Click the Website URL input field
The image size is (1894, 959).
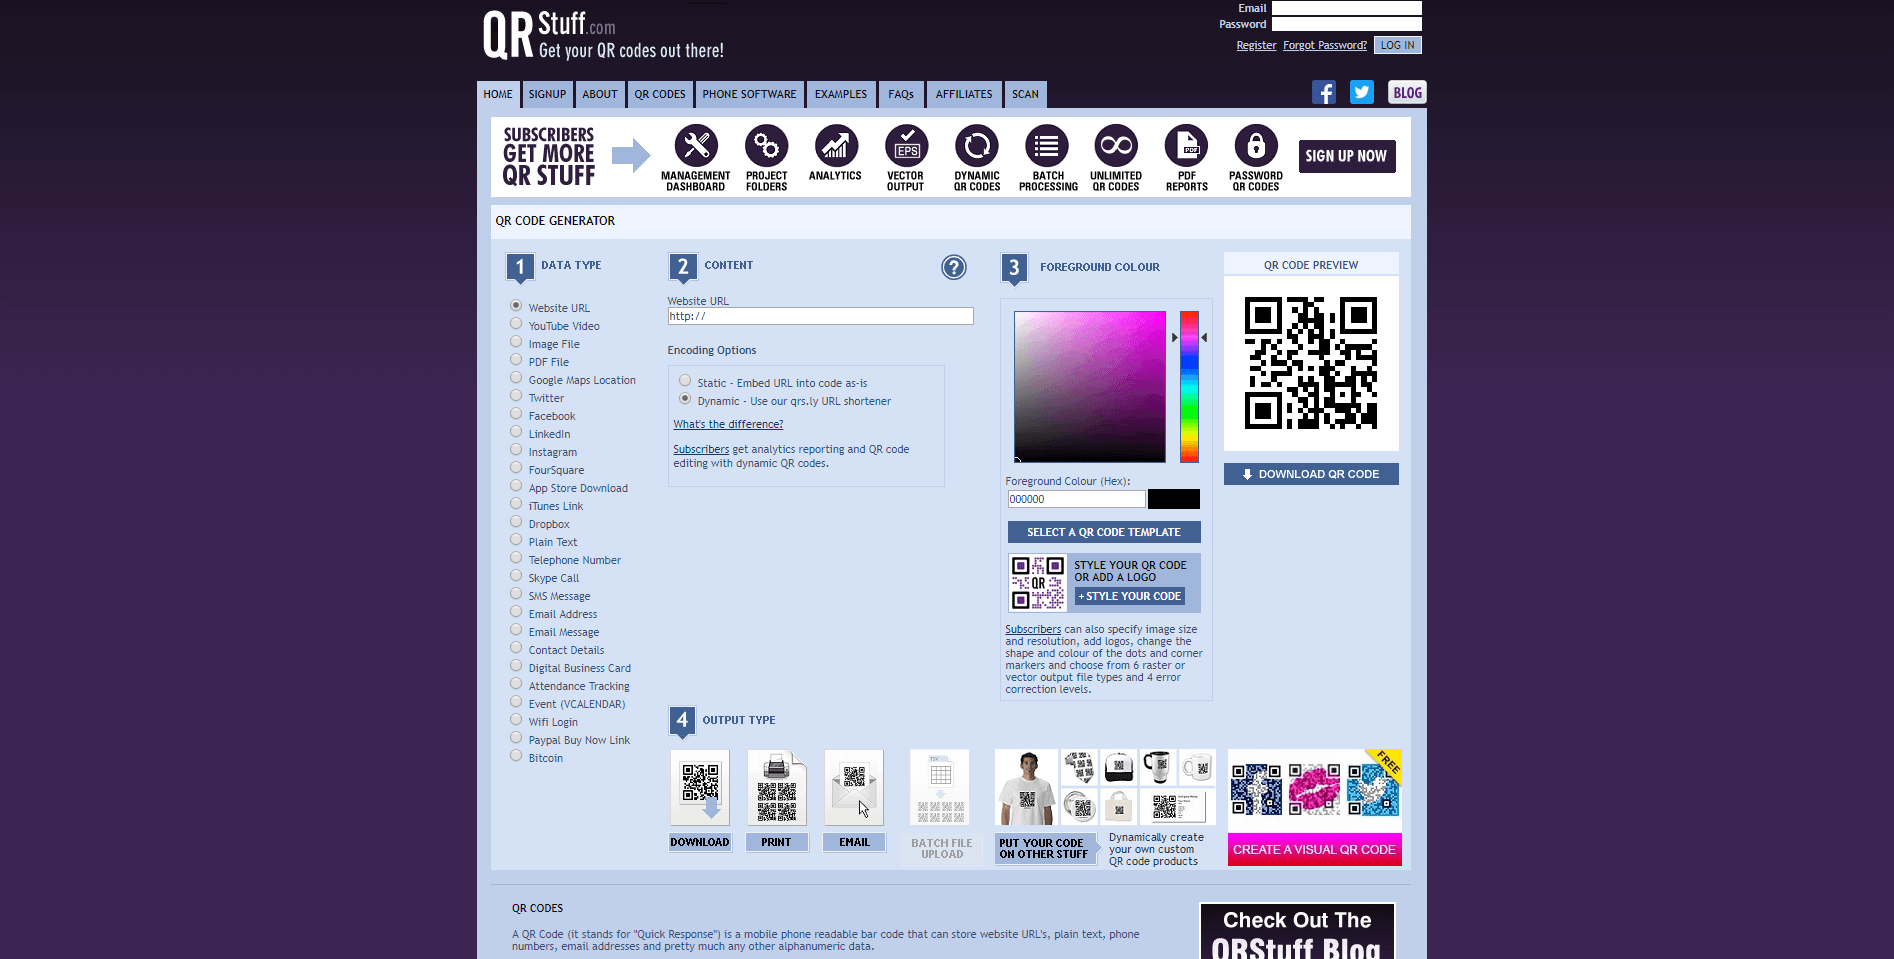point(820,316)
